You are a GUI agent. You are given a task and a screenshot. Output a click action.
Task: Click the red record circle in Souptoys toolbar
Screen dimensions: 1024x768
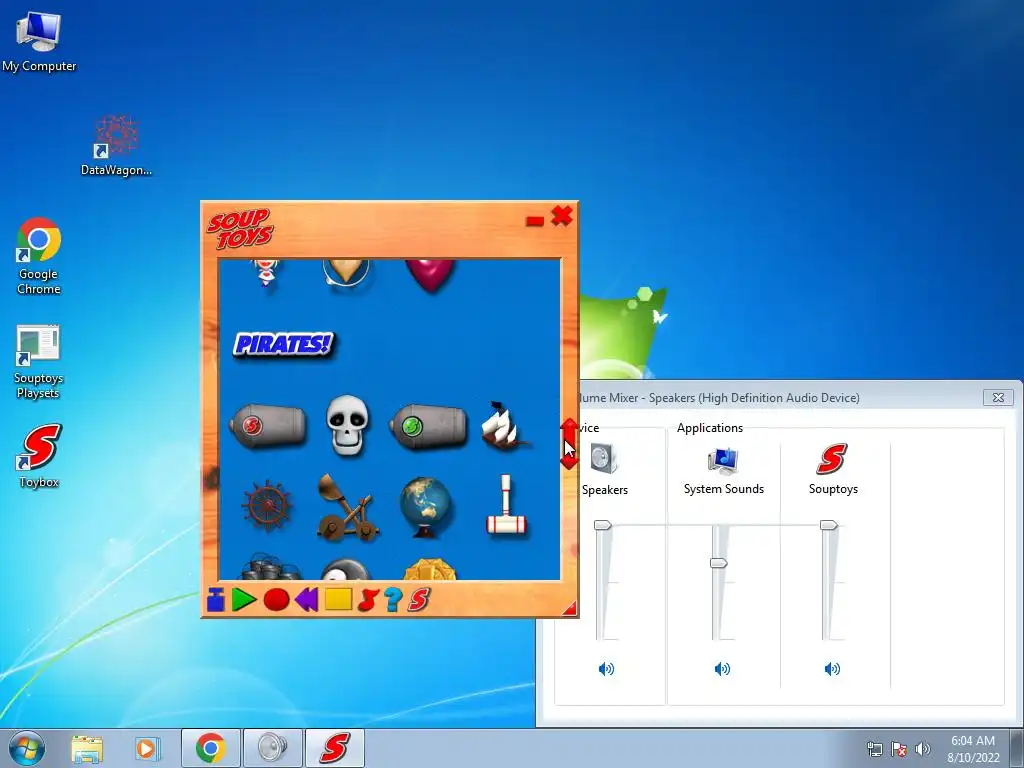[276, 600]
